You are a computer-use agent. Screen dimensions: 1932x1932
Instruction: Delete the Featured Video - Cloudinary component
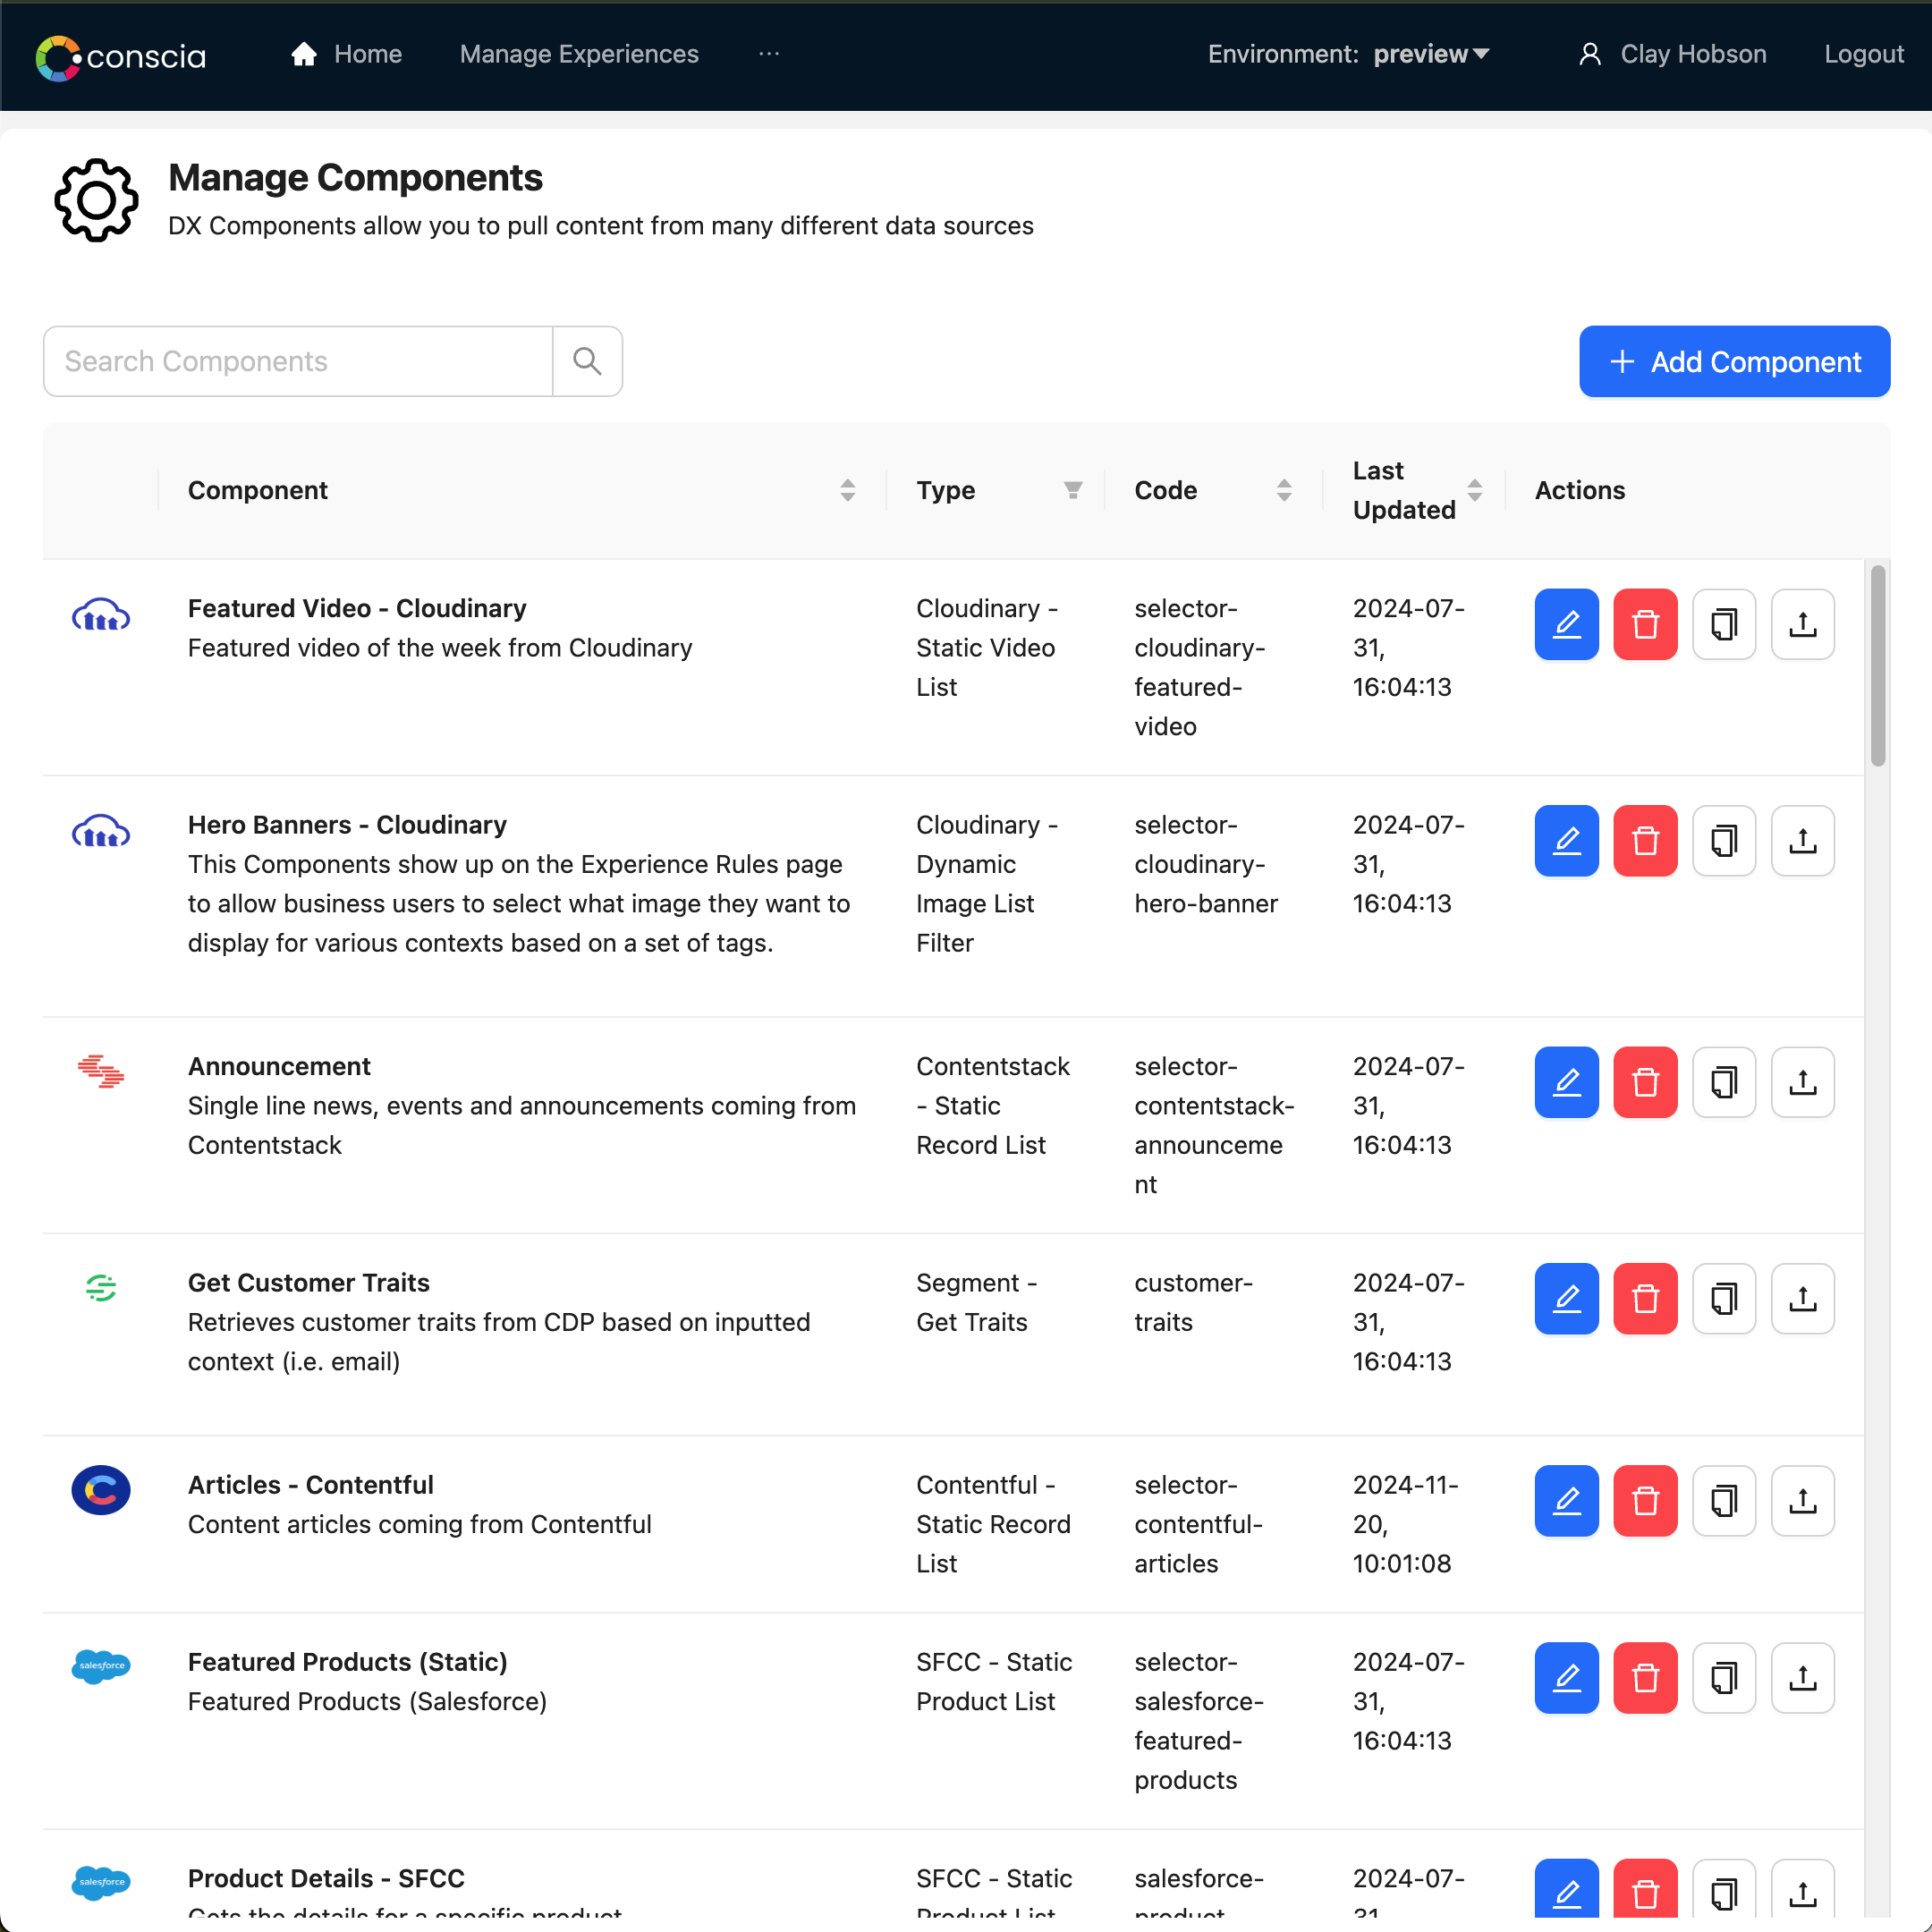(1645, 624)
